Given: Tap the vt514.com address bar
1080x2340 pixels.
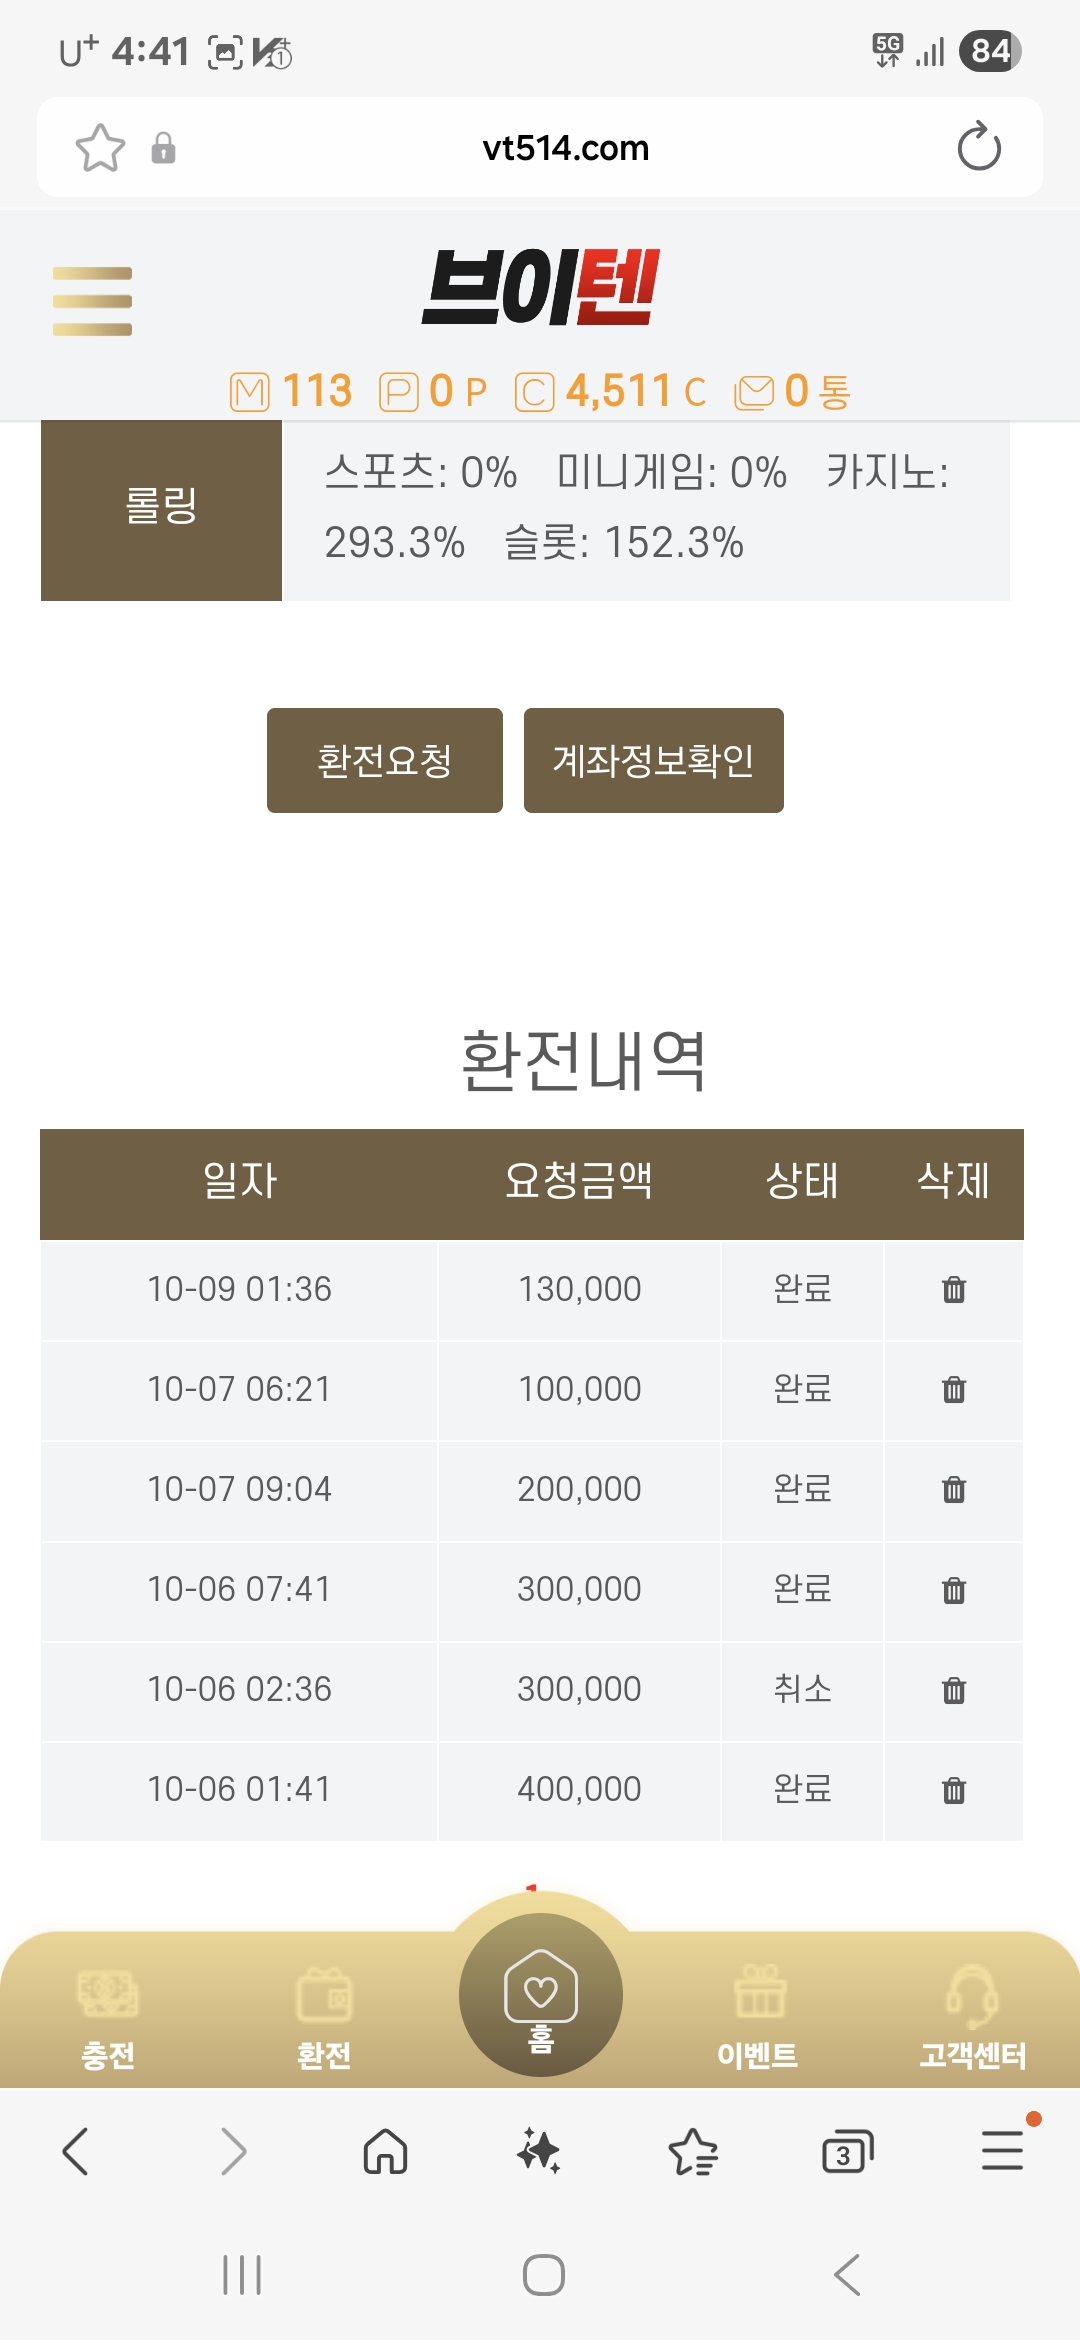Looking at the screenshot, I should (x=565, y=148).
